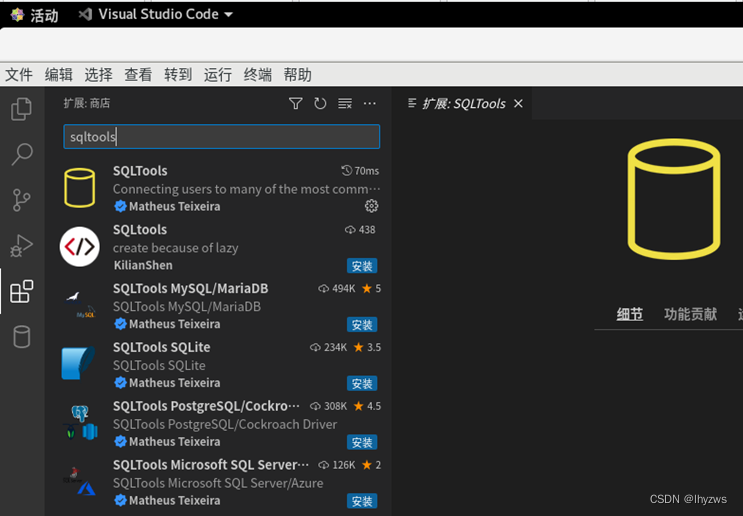This screenshot has width=743, height=516.
Task: Close the 扩展: SQLTools tab
Action: tap(518, 103)
